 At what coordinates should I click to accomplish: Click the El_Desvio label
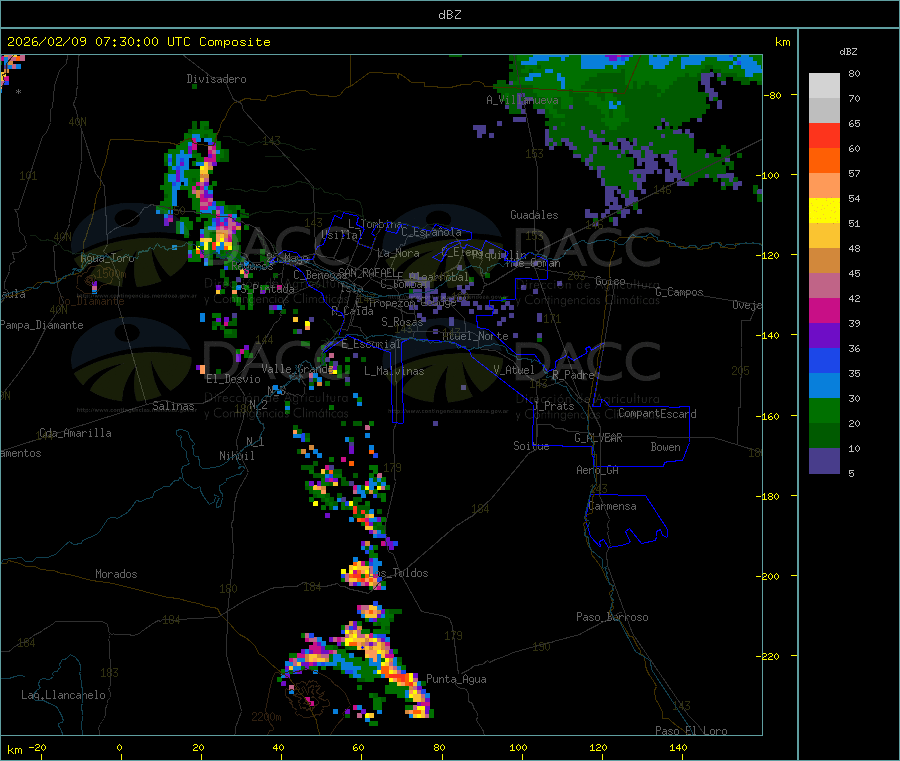pyautogui.click(x=233, y=379)
